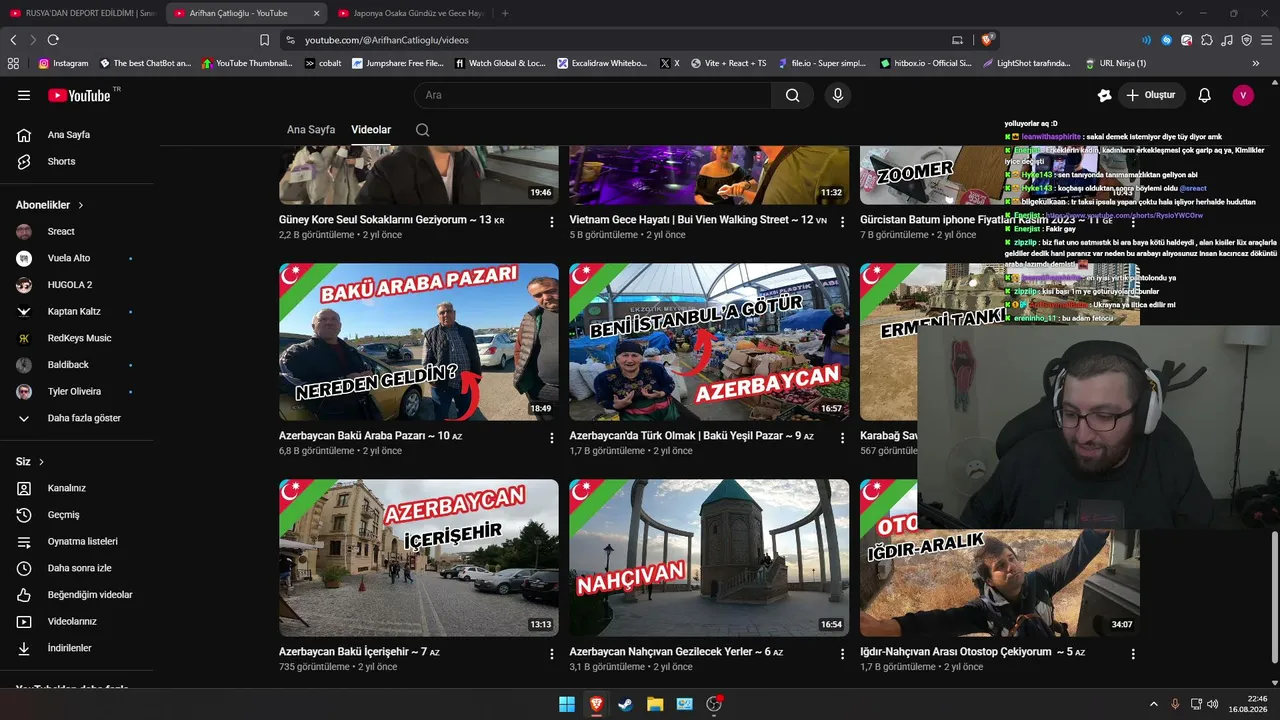The width and height of the screenshot is (1280, 720).
Task: Open Steam from the taskbar
Action: (x=626, y=704)
